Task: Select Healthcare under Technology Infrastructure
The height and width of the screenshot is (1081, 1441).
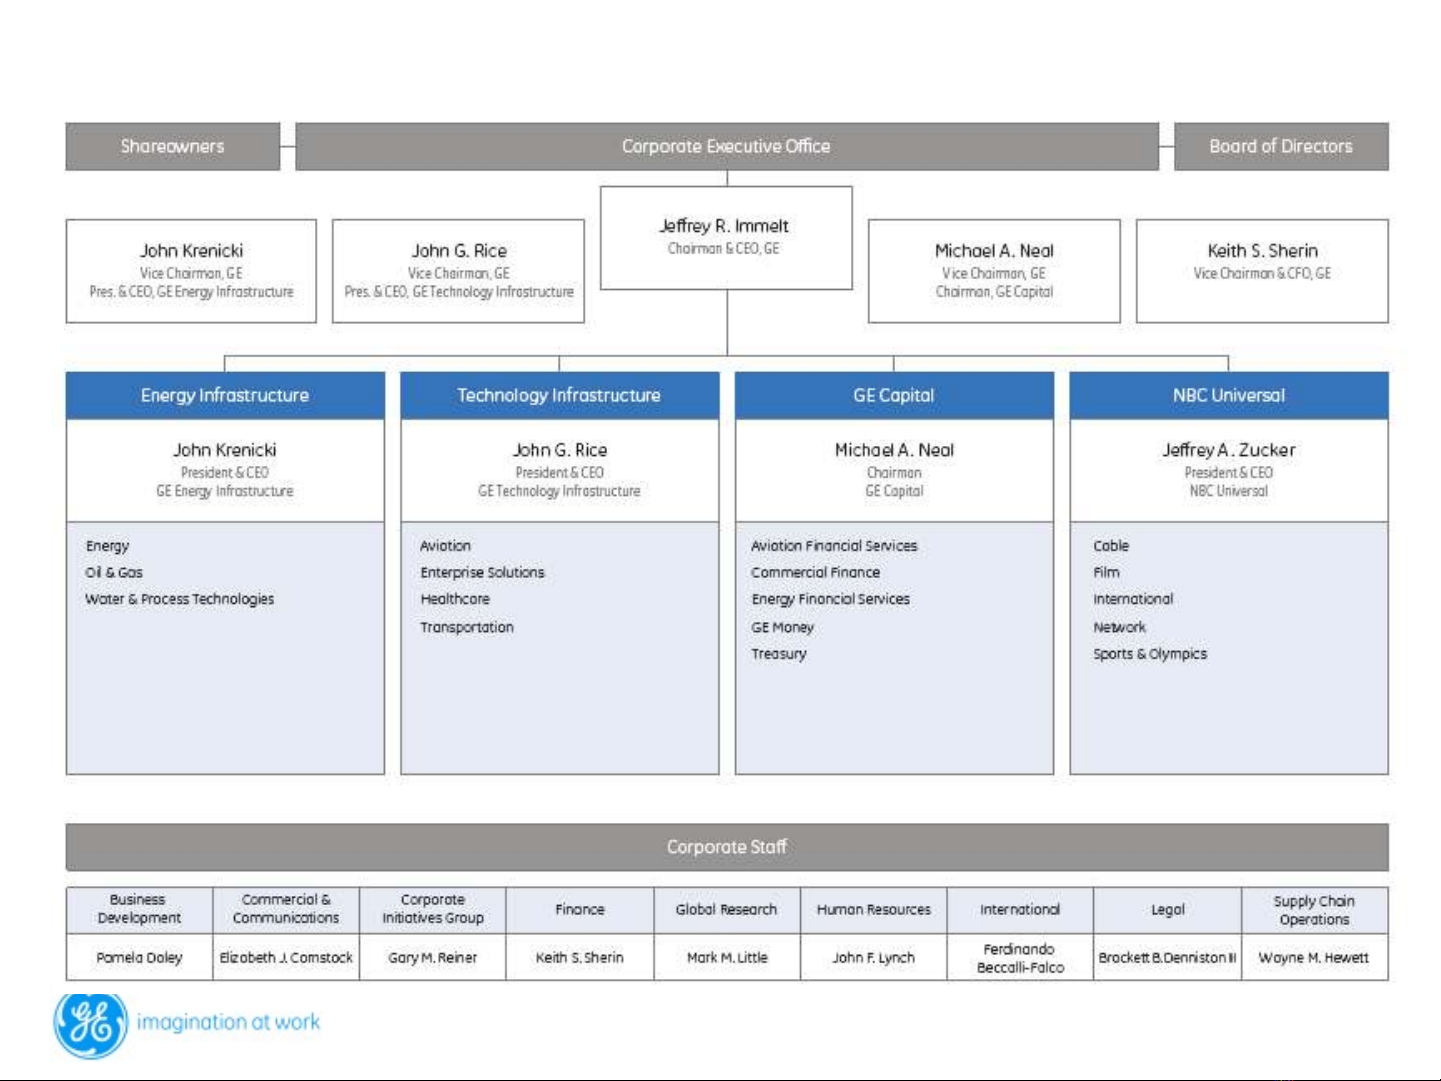Action: point(455,599)
